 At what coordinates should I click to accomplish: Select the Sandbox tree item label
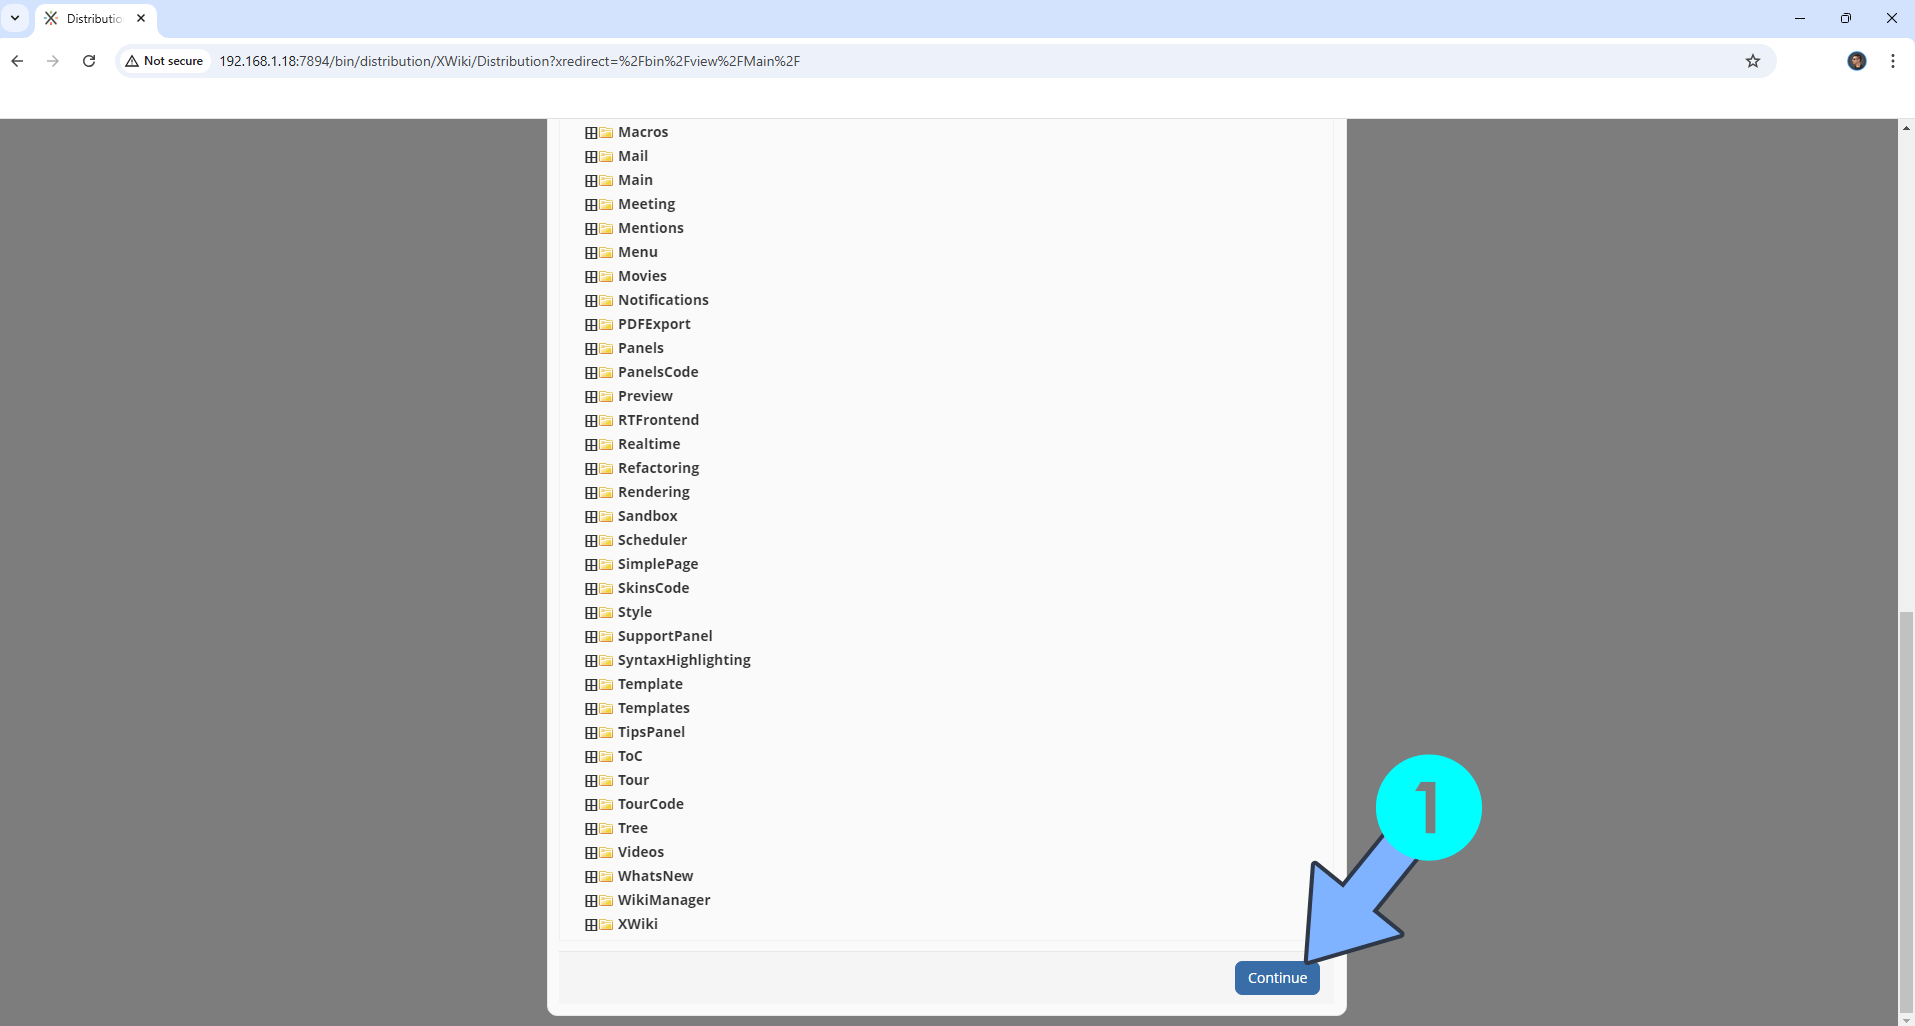(x=648, y=516)
